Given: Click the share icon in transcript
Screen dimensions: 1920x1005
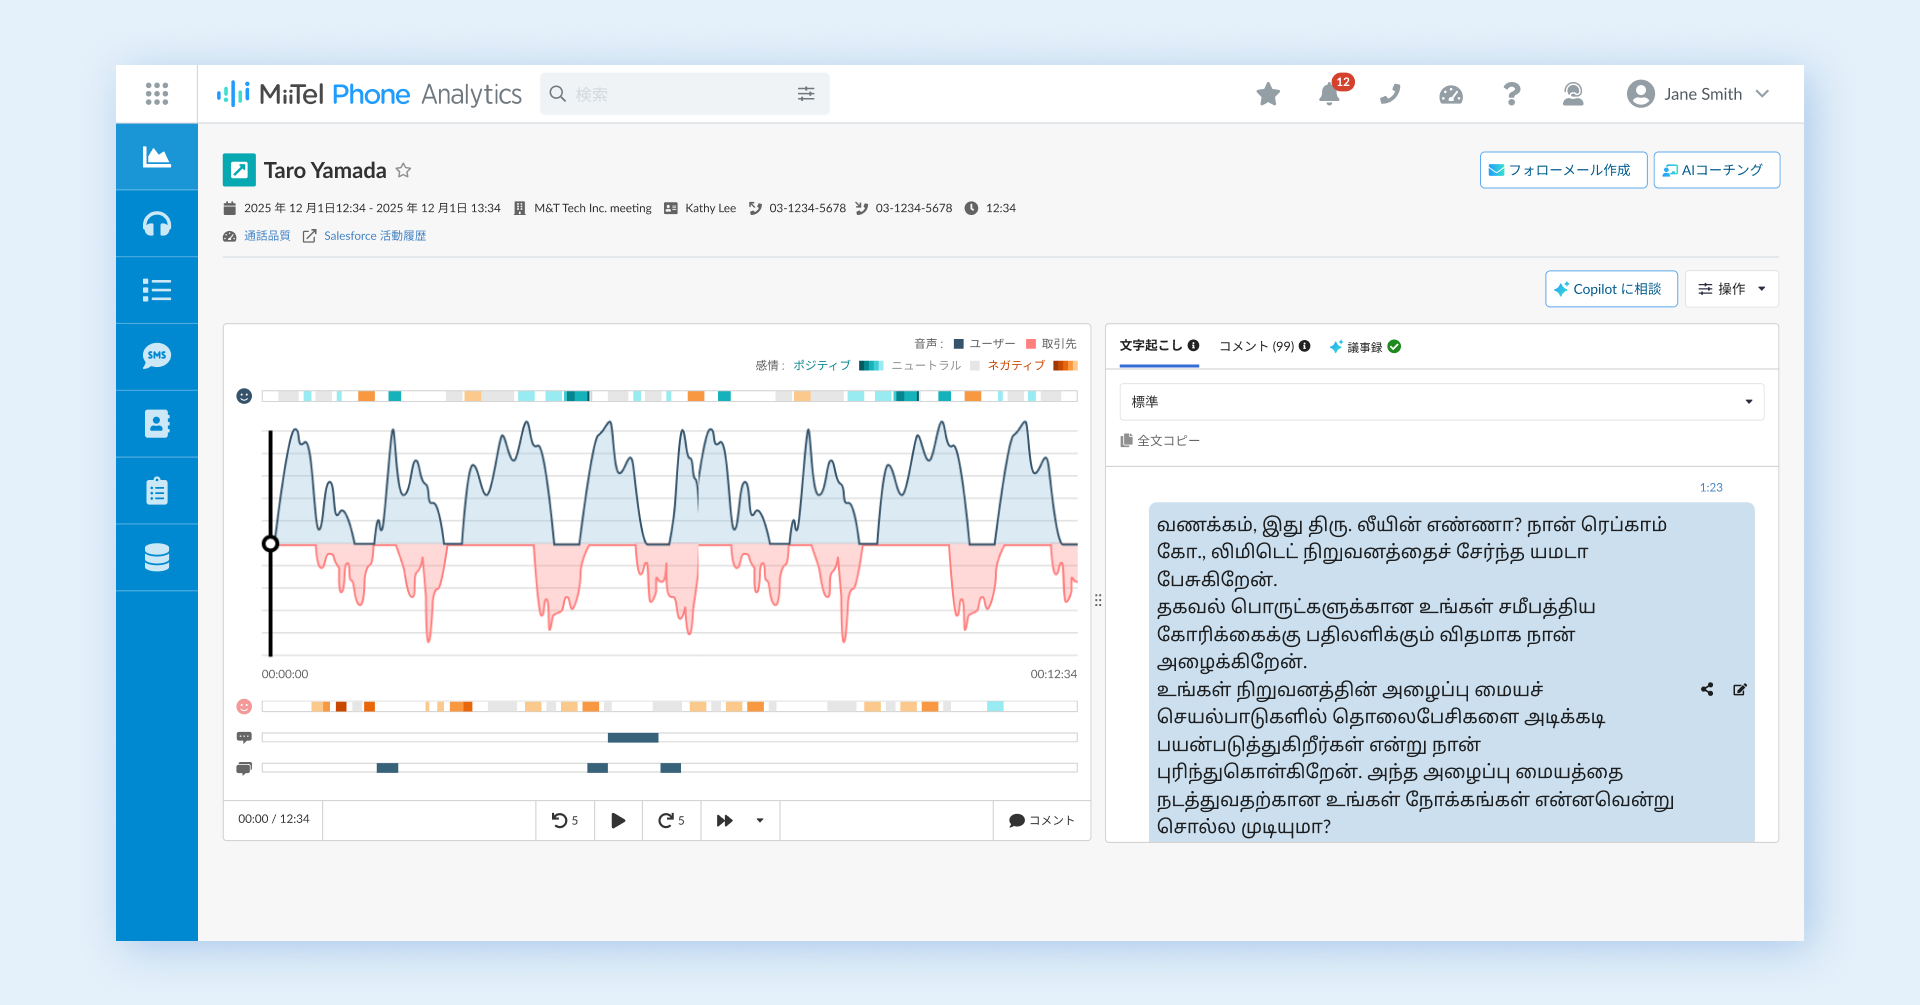Looking at the screenshot, I should tap(1707, 690).
